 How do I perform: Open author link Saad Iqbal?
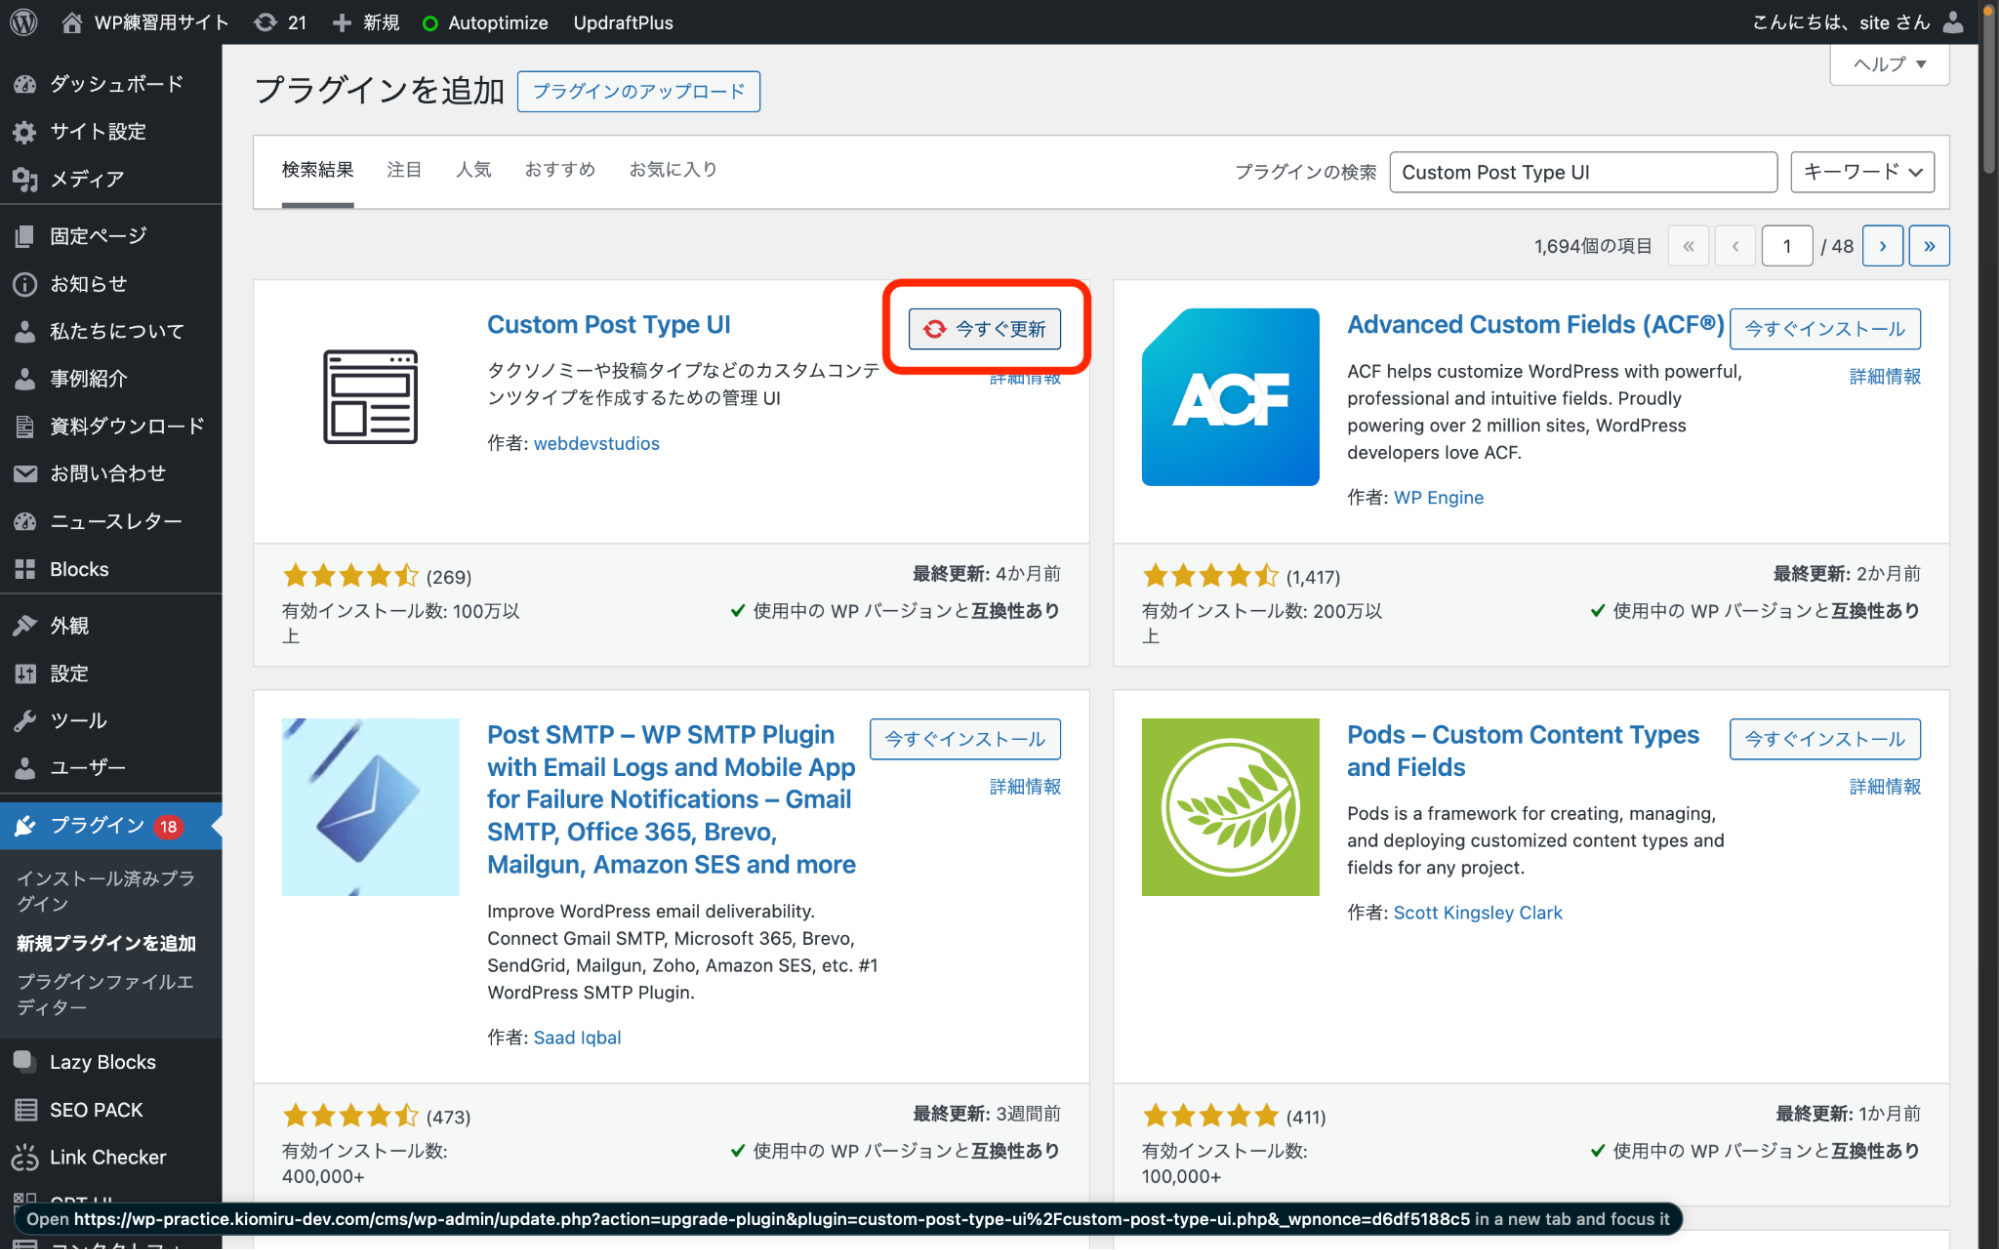tap(577, 1038)
